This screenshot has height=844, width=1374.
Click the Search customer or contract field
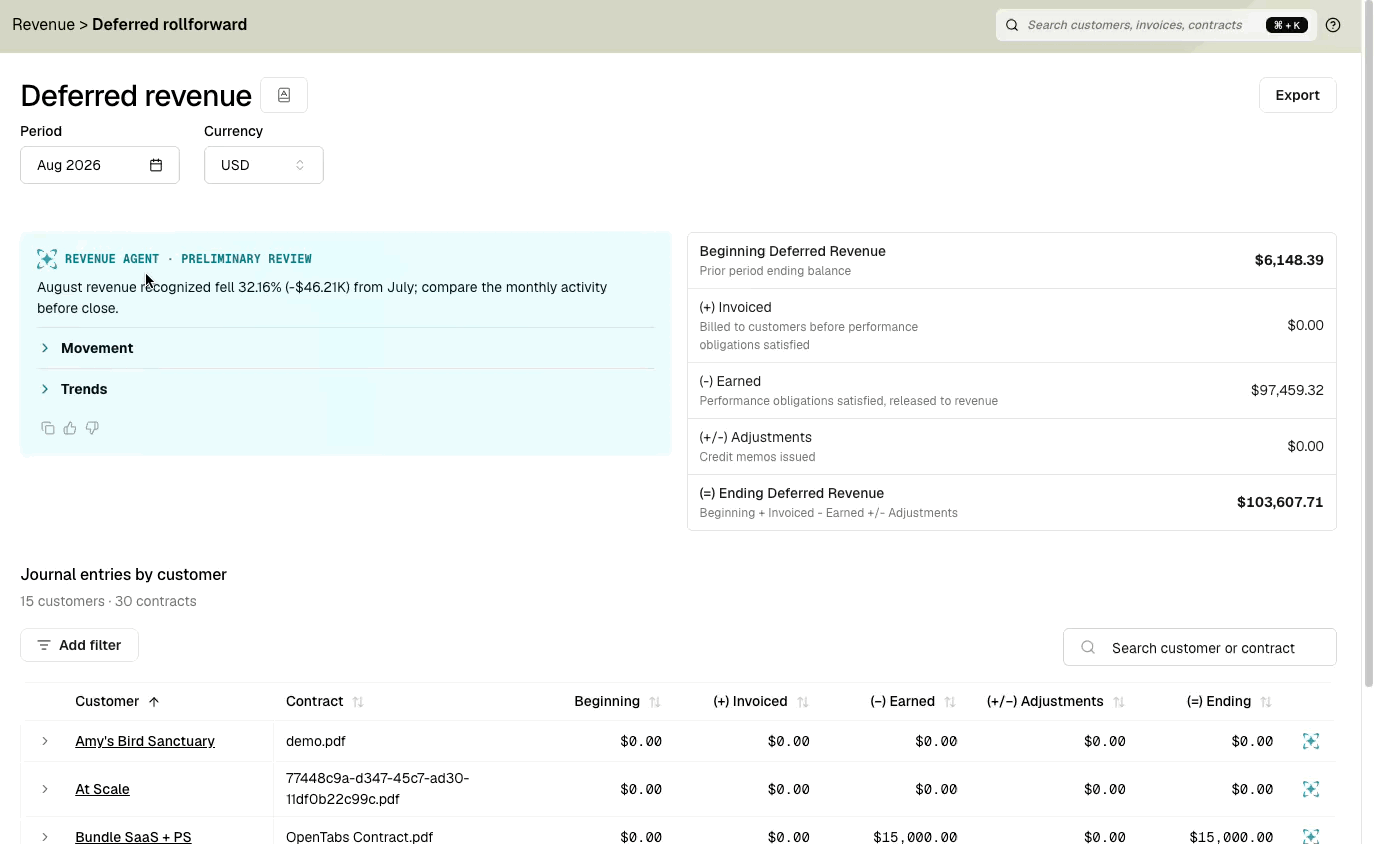(x=1200, y=647)
